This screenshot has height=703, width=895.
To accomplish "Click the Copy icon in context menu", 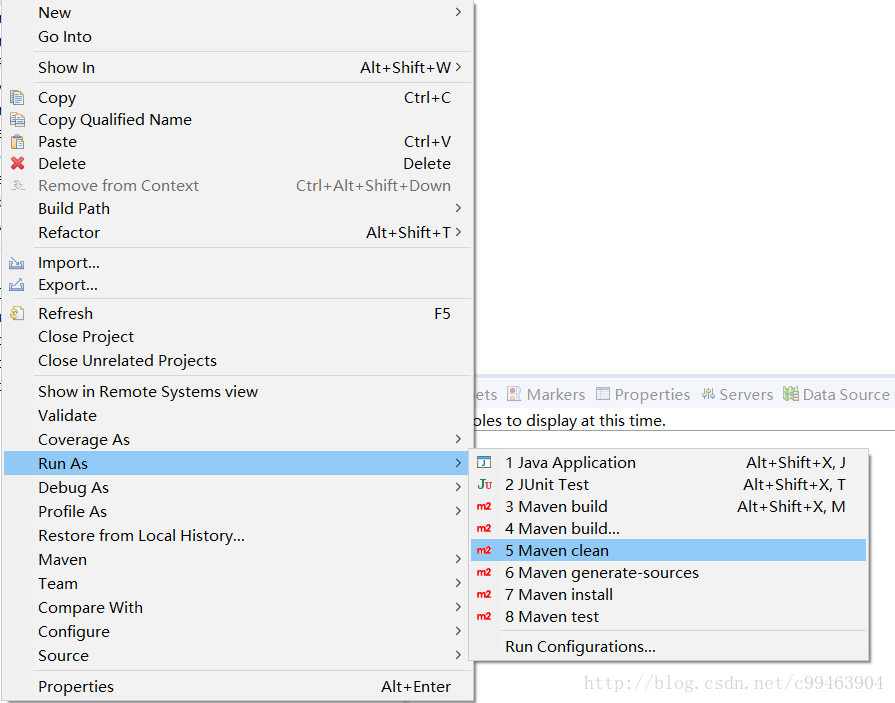I will click(17, 98).
